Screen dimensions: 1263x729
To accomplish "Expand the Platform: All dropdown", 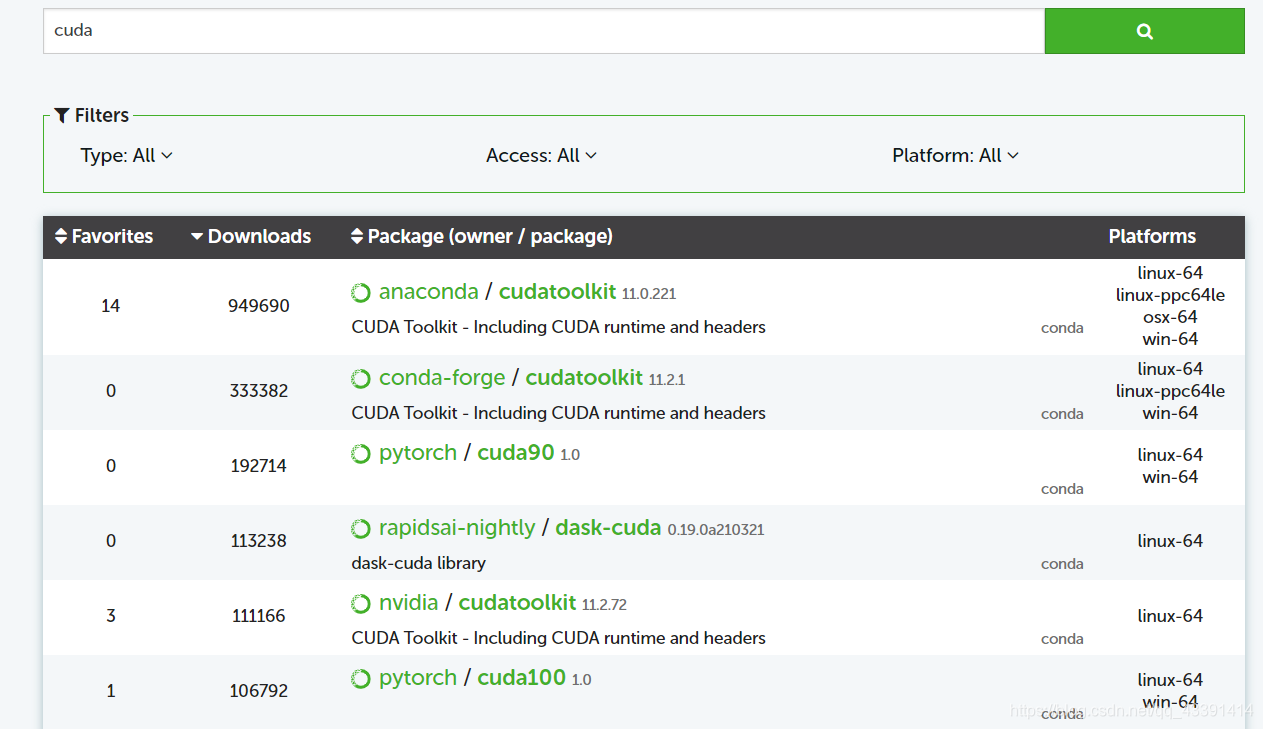I will (955, 155).
